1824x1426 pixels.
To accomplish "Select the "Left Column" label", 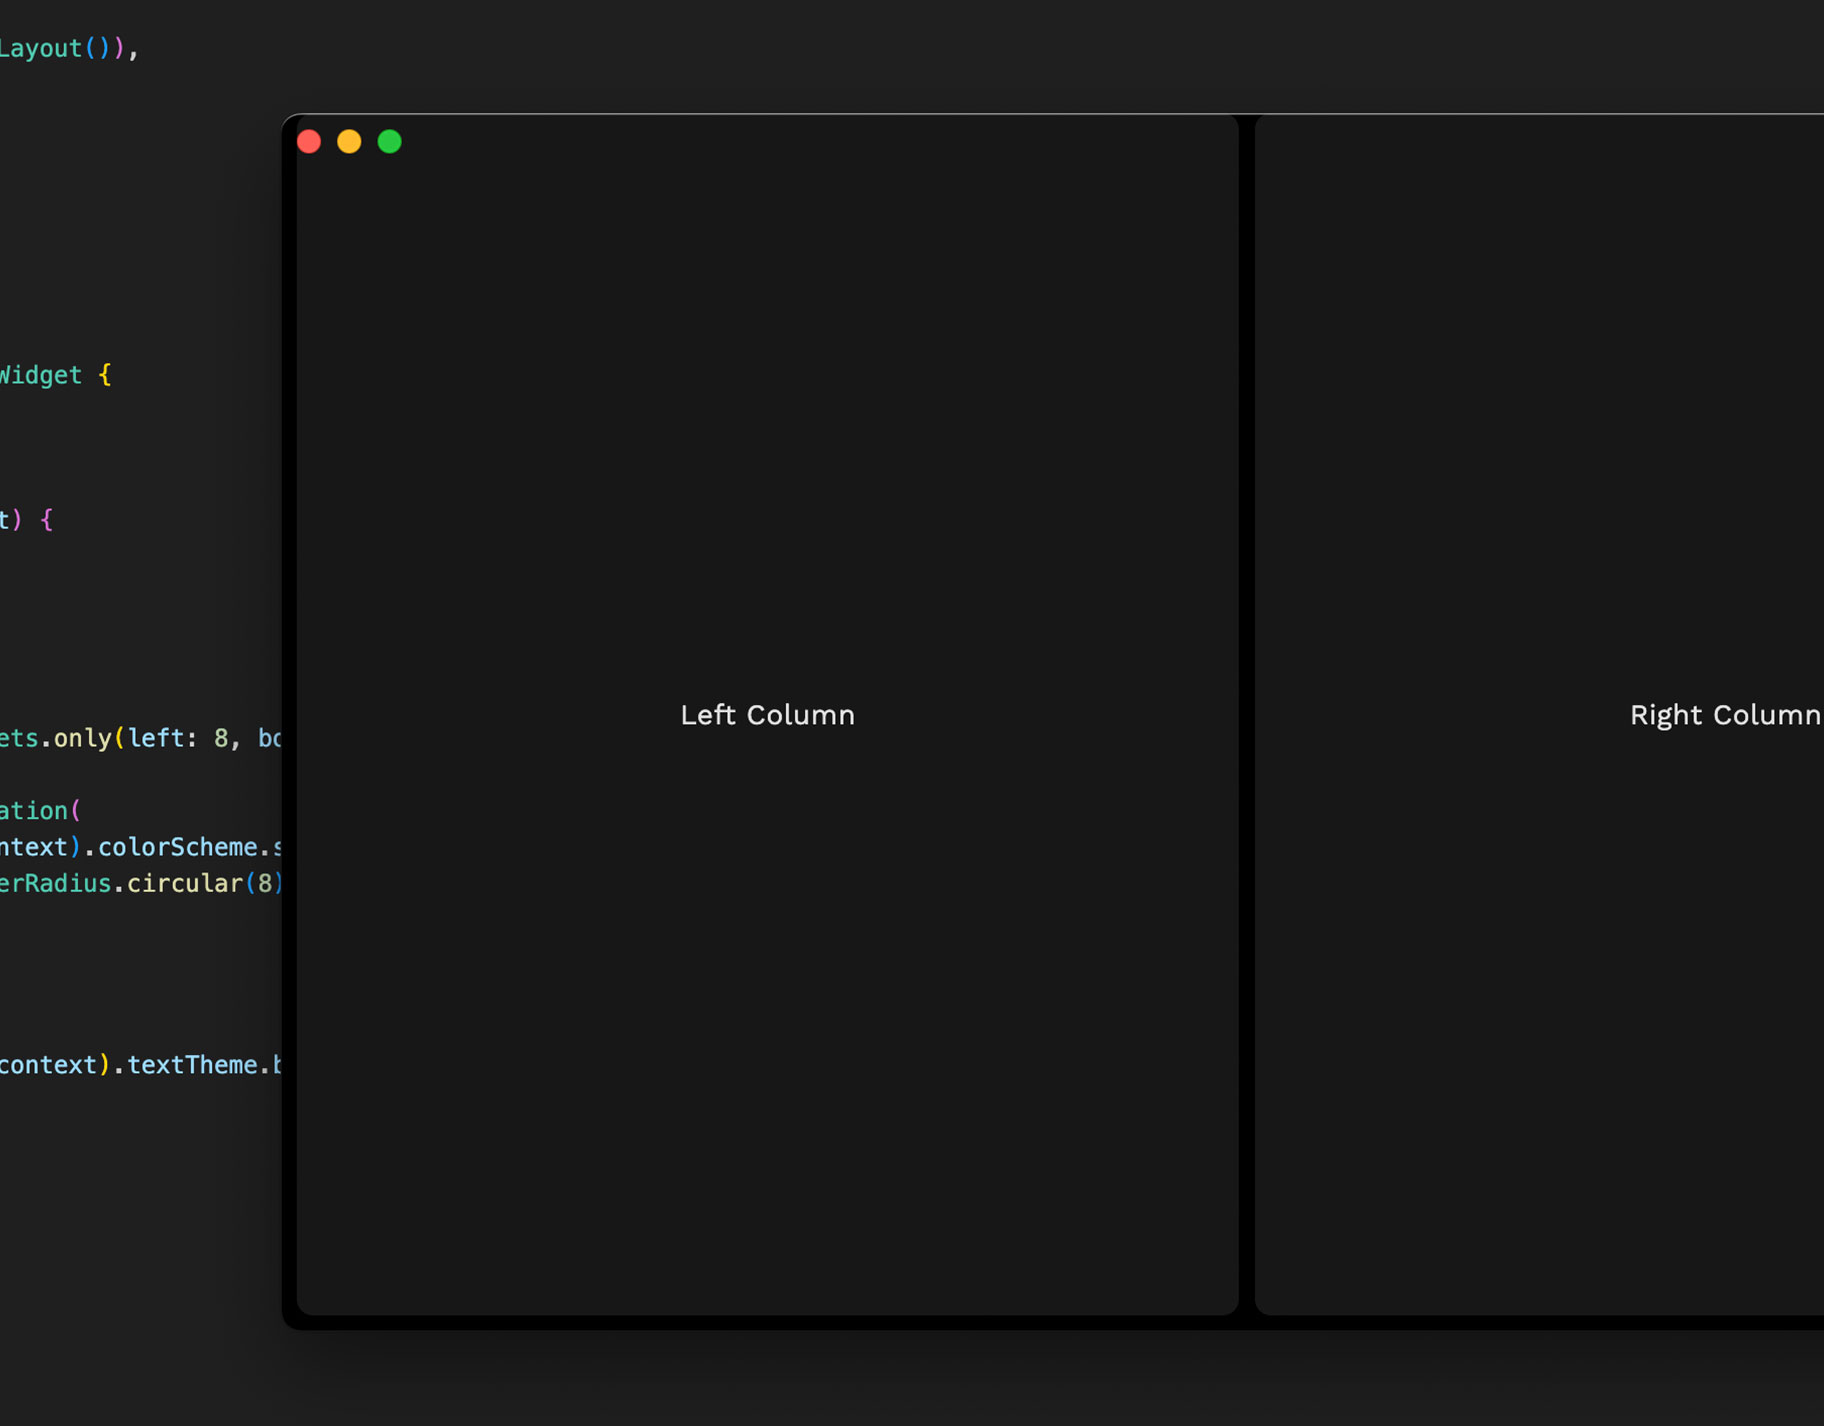I will [767, 715].
